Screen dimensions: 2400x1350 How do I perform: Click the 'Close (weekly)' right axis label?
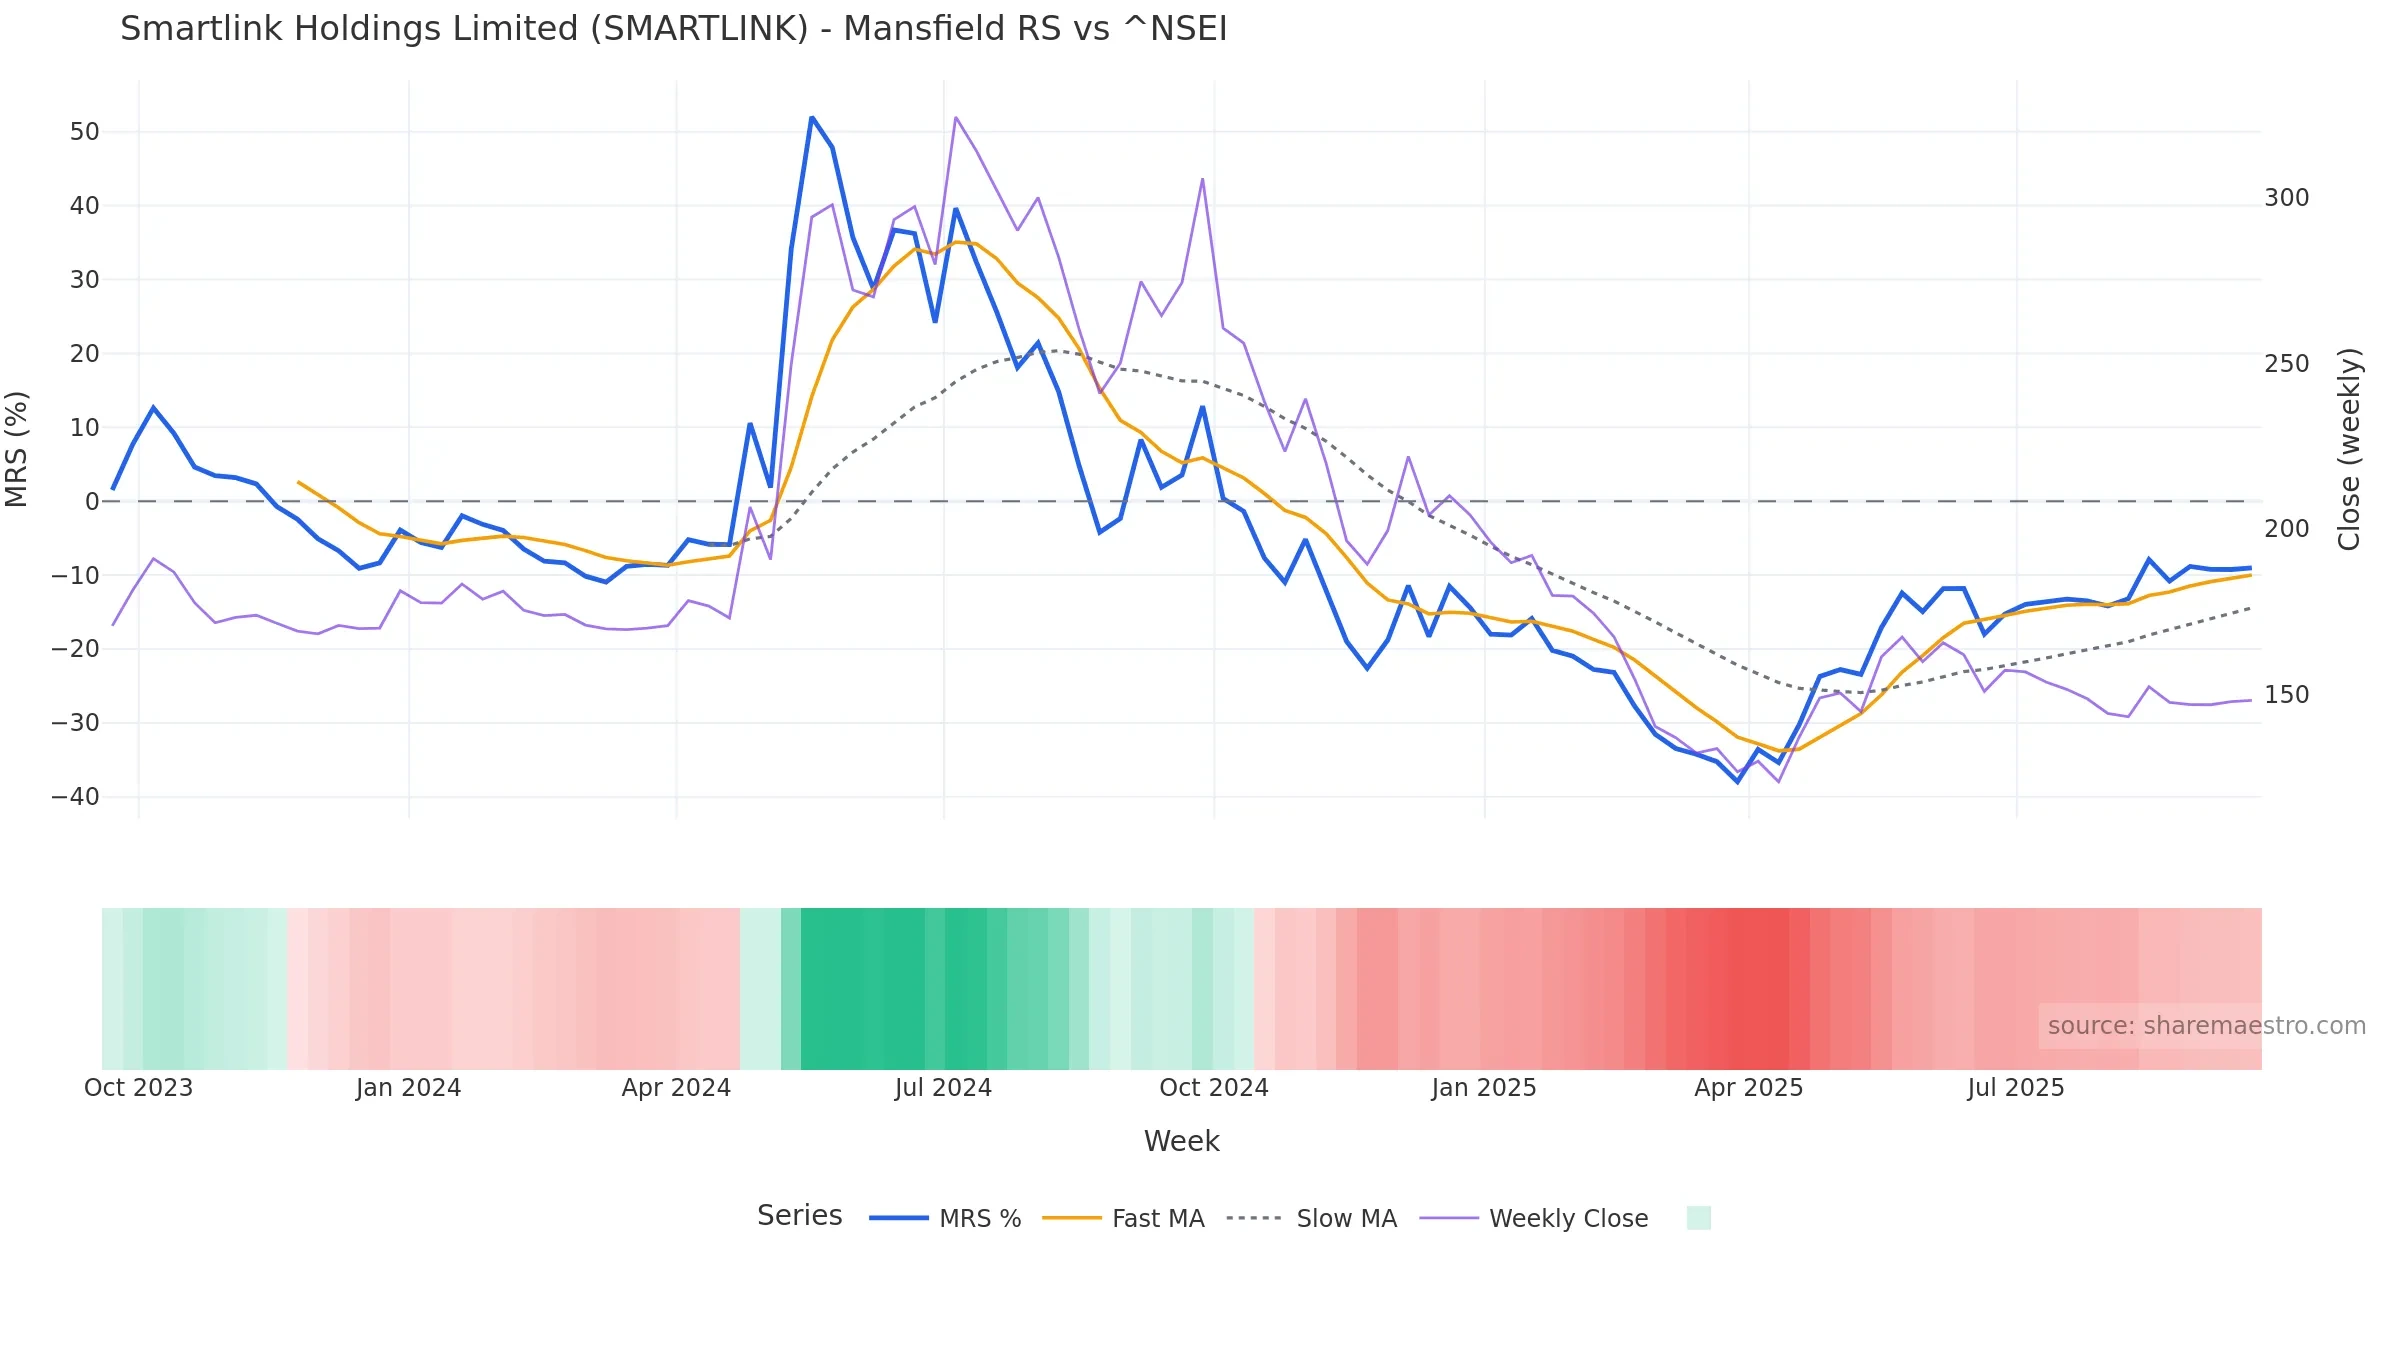2349,449
